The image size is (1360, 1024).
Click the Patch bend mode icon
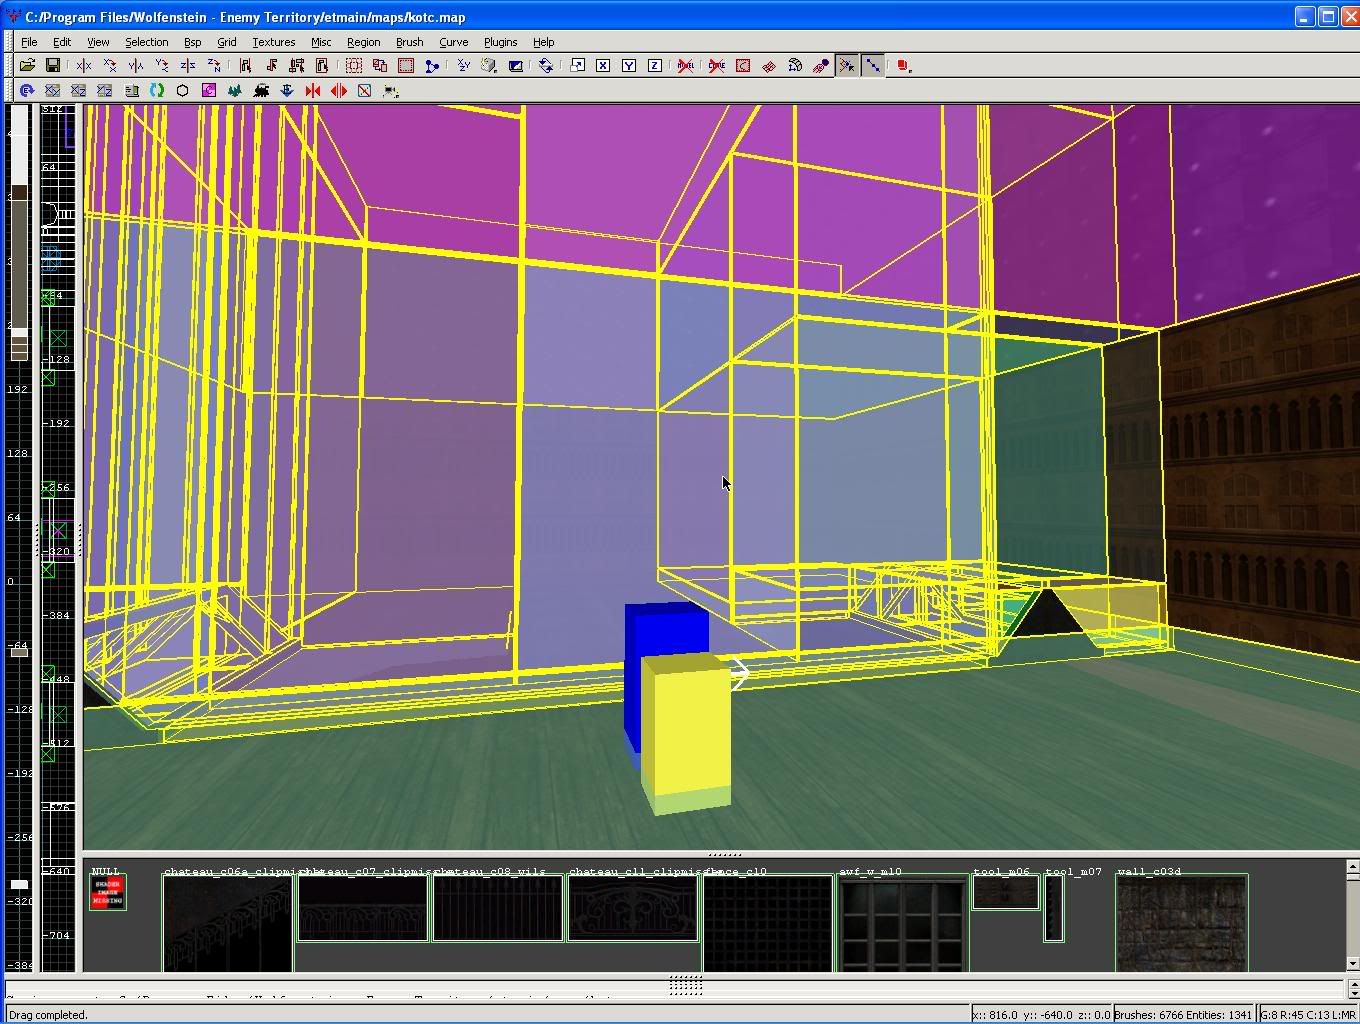[x=795, y=66]
